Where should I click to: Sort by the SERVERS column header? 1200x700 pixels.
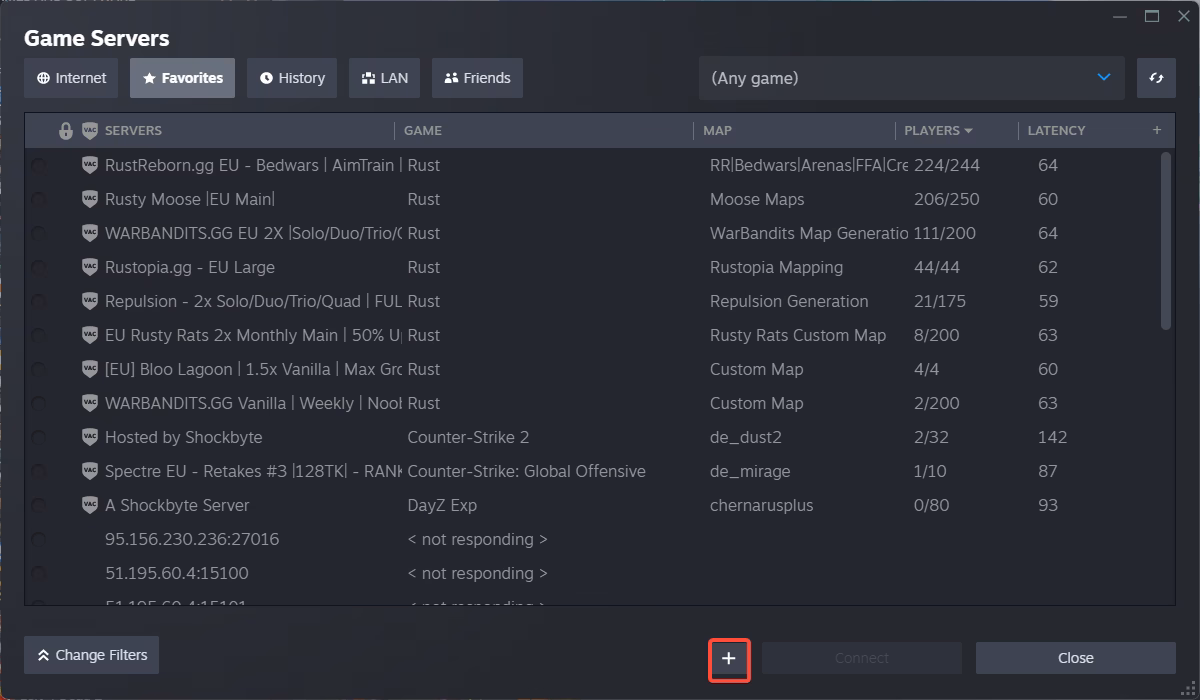133,130
